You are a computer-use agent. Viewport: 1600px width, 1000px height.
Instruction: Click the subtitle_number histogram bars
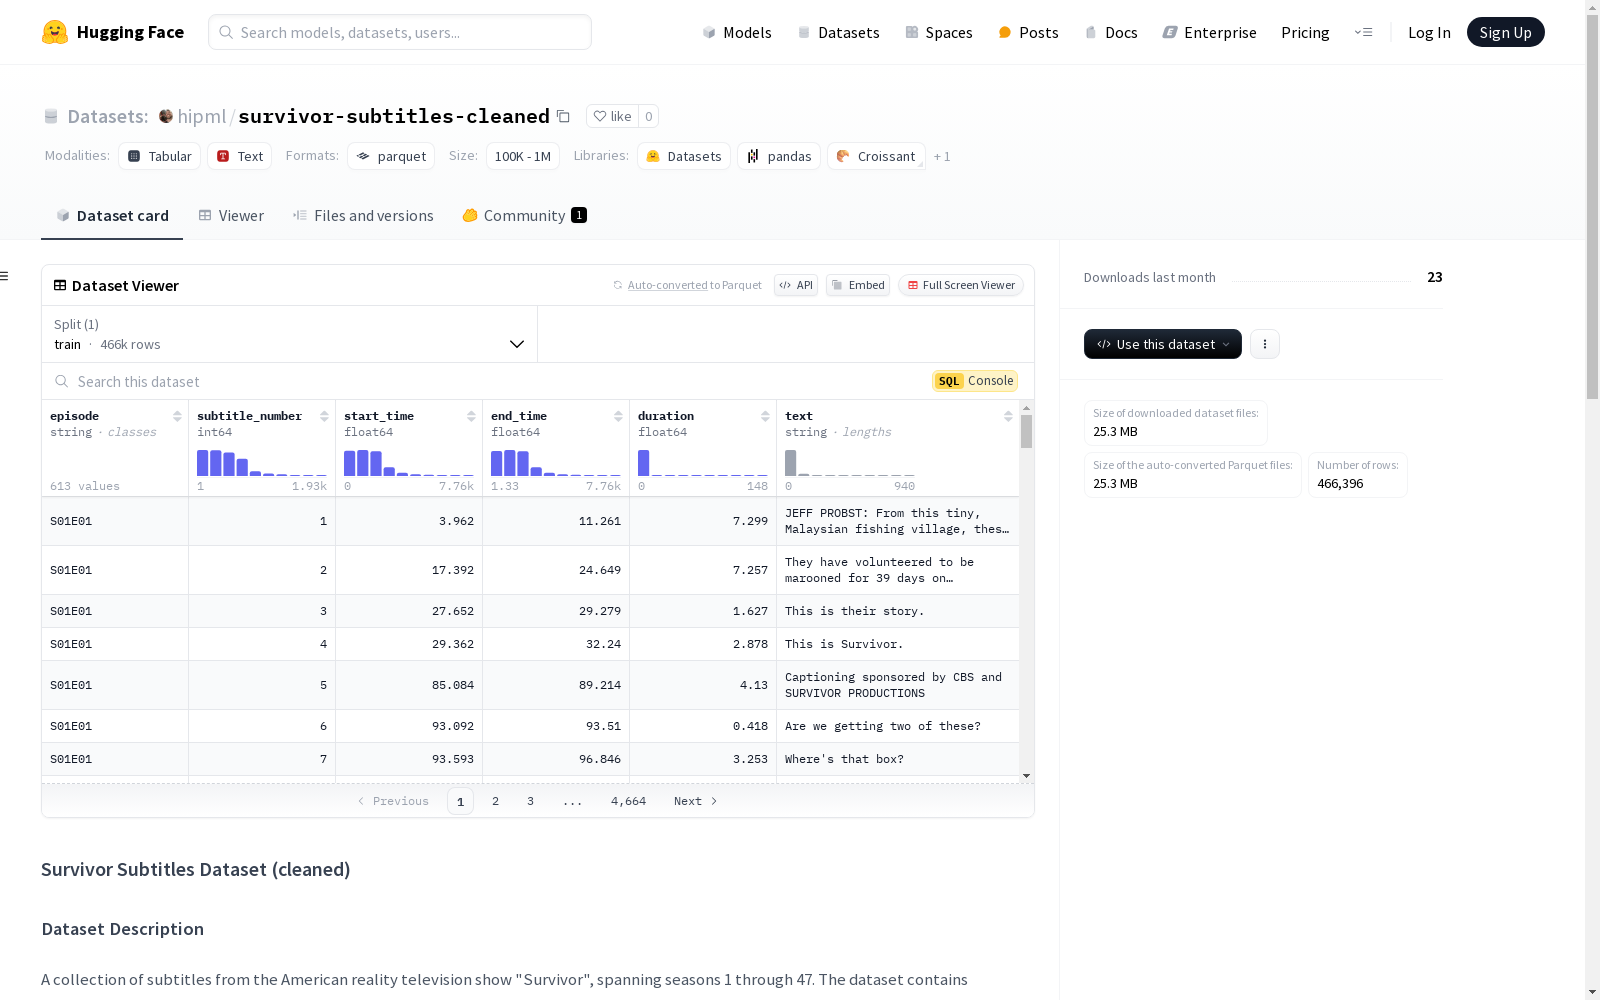pos(261,463)
